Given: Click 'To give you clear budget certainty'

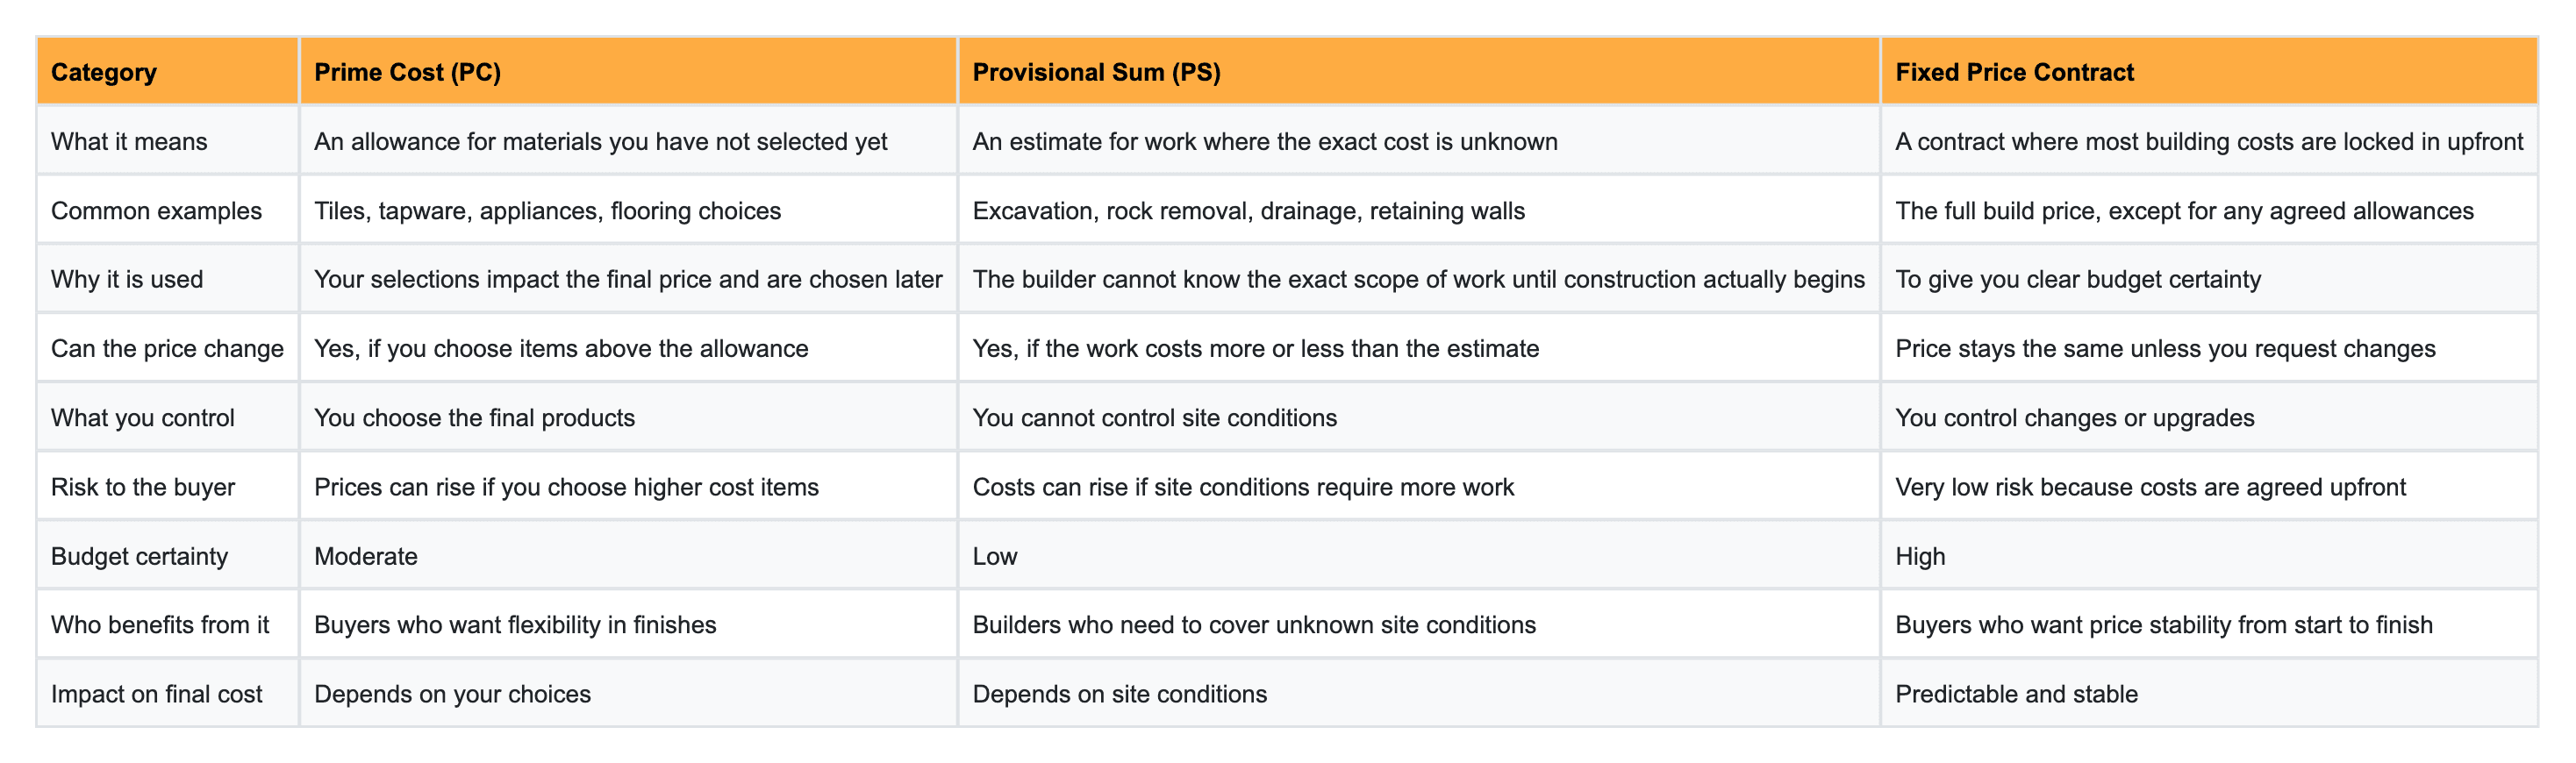Looking at the screenshot, I should 2078,279.
